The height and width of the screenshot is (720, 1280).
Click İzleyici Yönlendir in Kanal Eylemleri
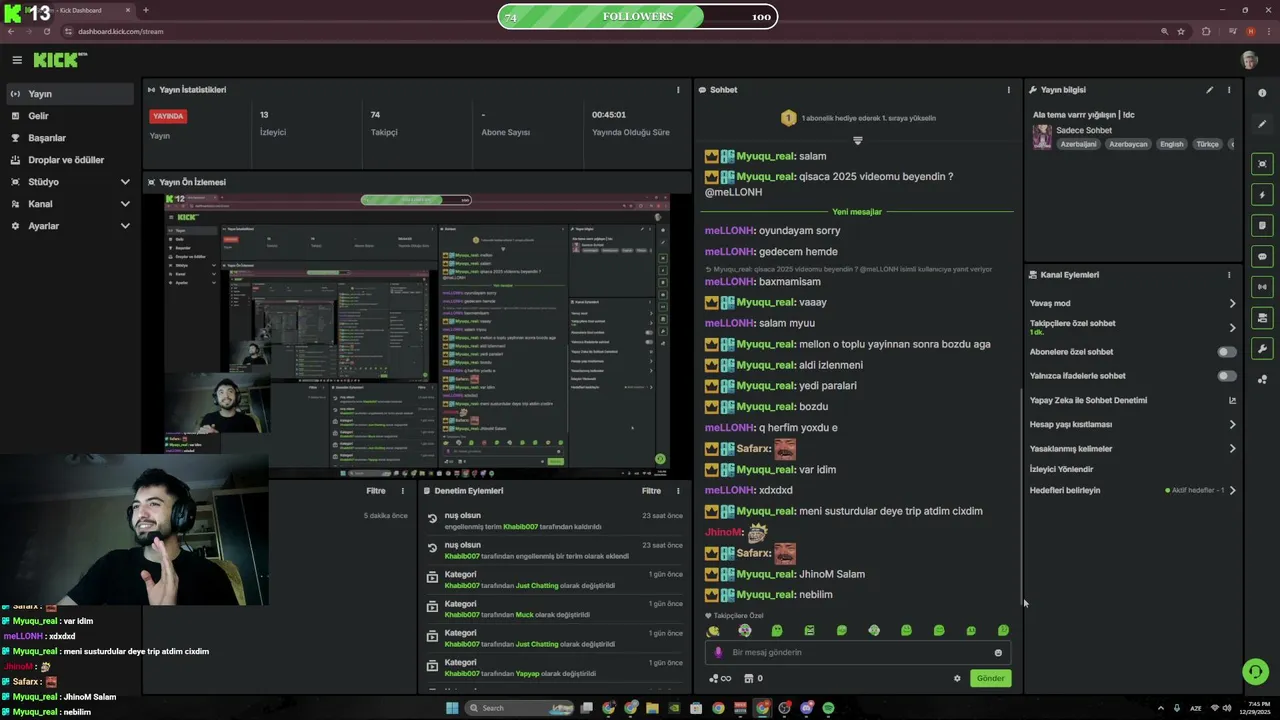coord(1061,469)
